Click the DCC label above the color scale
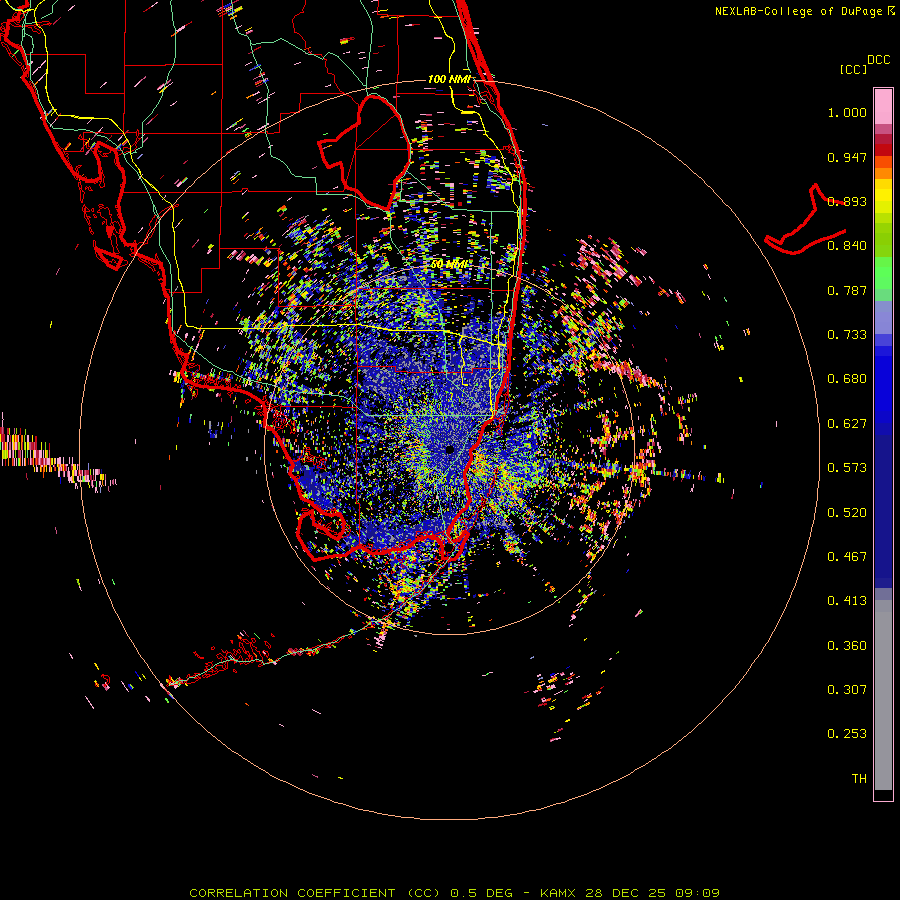 pos(879,60)
